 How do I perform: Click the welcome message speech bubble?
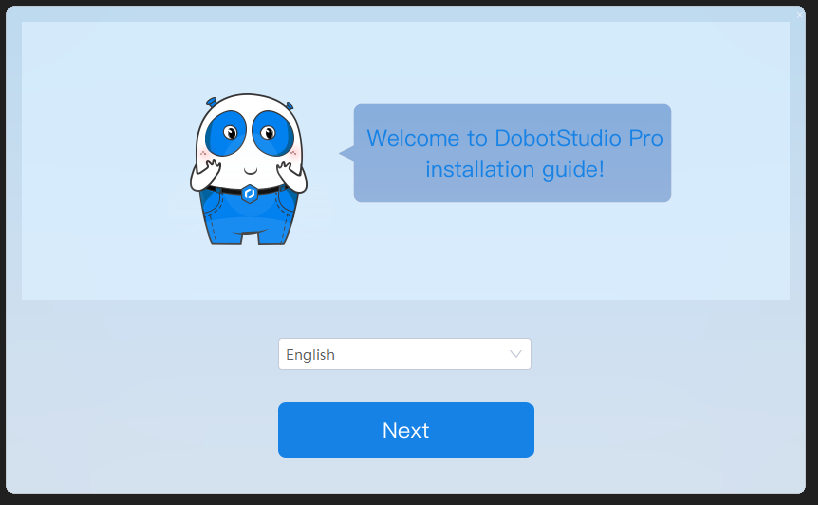(x=506, y=153)
